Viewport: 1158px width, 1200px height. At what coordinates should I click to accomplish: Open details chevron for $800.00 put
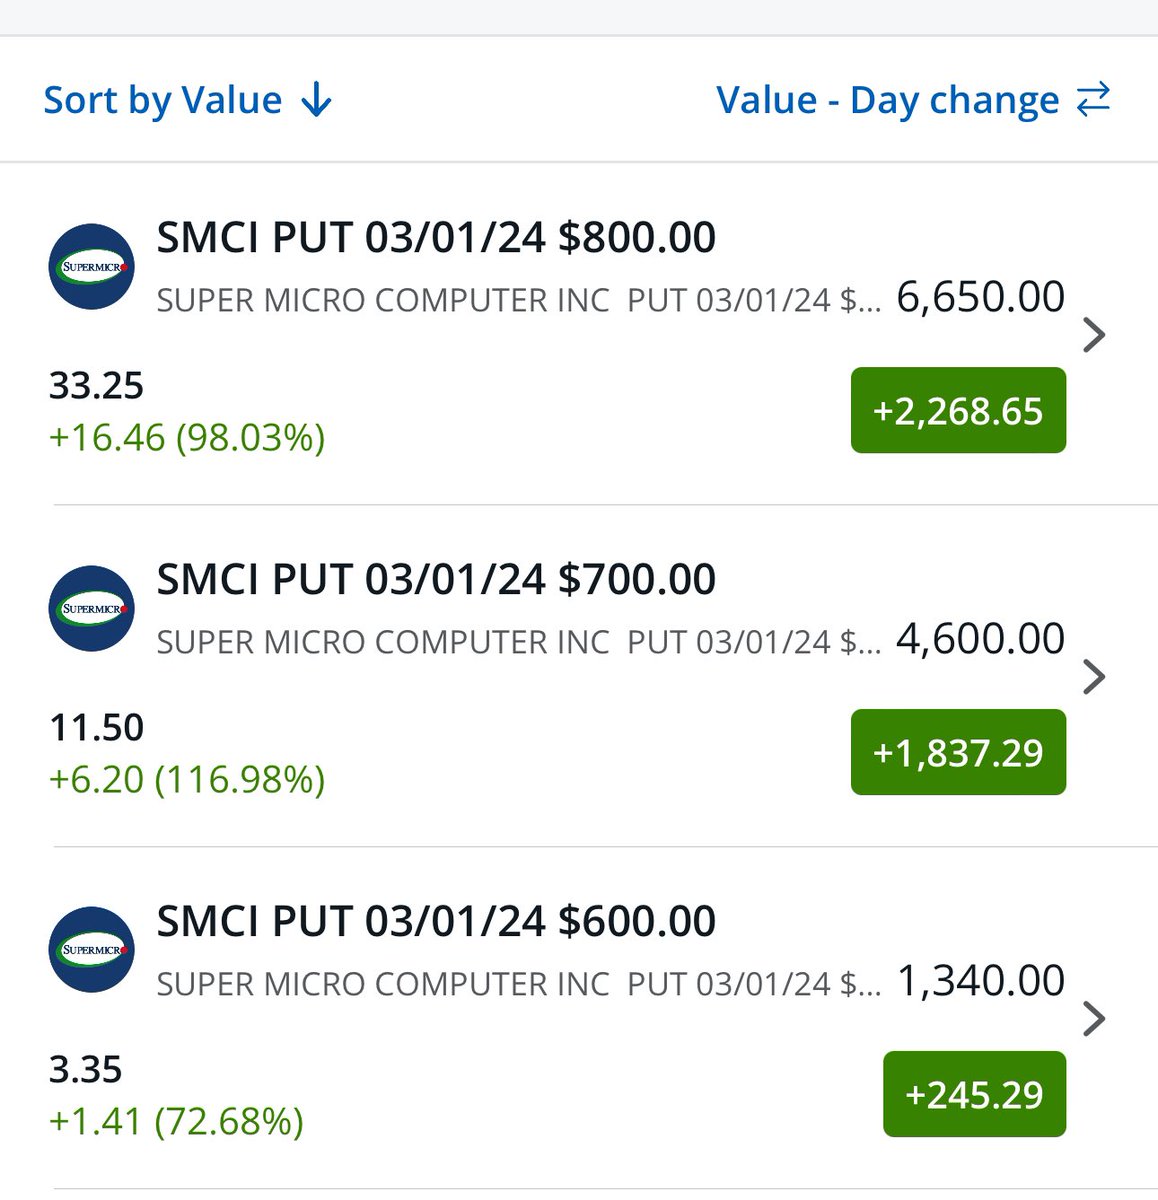point(1094,335)
